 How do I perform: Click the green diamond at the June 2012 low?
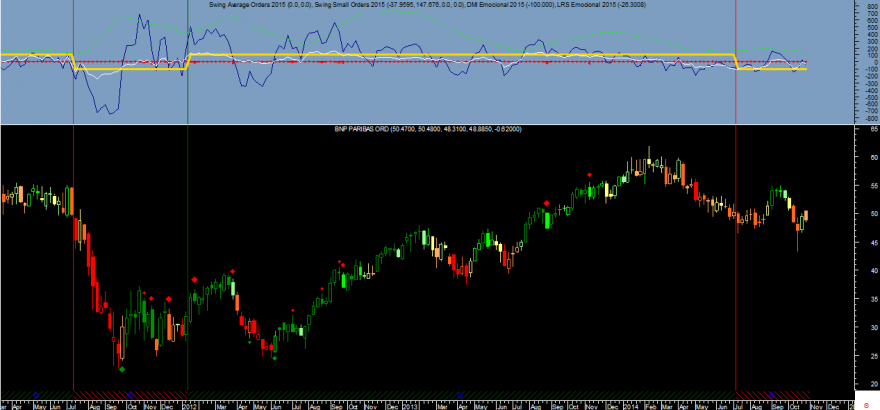click(x=274, y=358)
